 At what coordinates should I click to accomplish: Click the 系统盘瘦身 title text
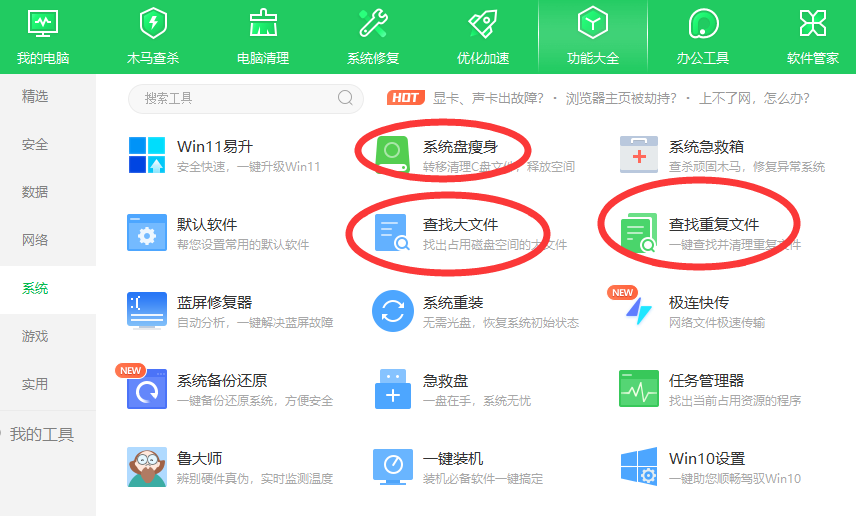coord(460,147)
